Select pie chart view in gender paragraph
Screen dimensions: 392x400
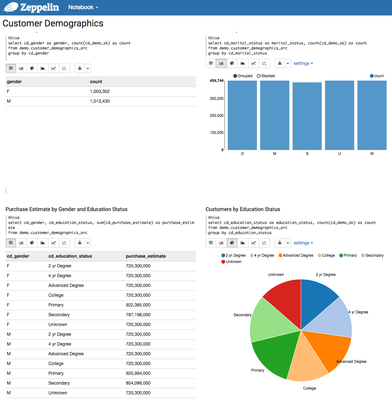point(32,68)
